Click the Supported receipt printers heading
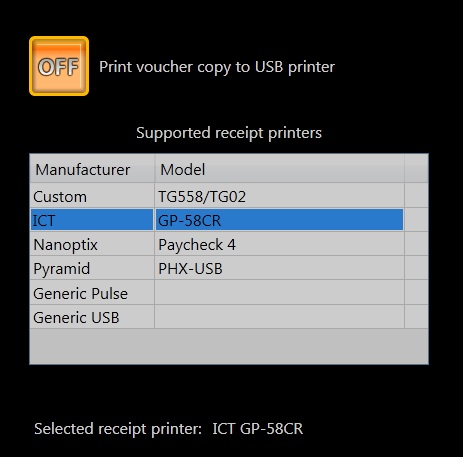463x457 pixels. [x=229, y=133]
